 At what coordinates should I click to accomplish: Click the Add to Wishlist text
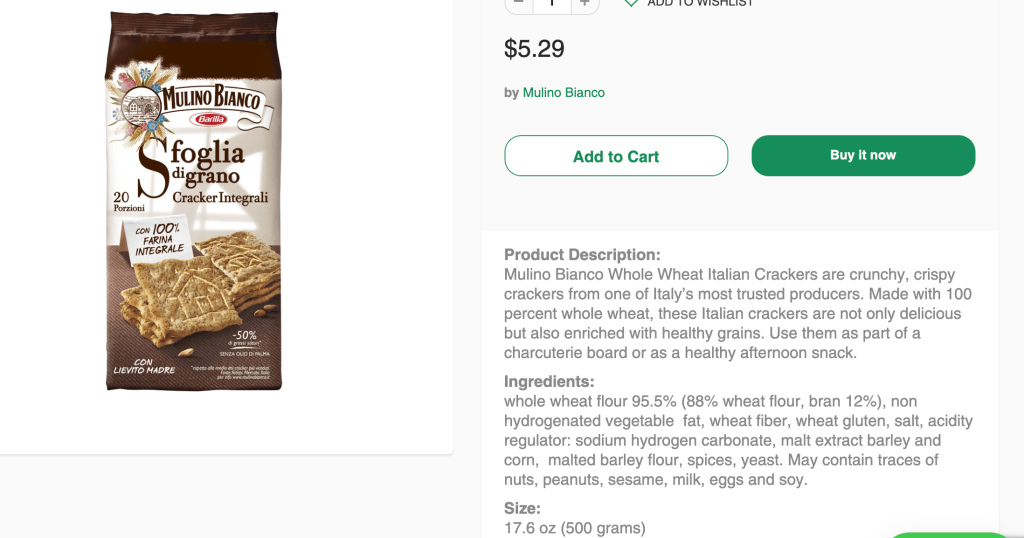click(x=700, y=3)
